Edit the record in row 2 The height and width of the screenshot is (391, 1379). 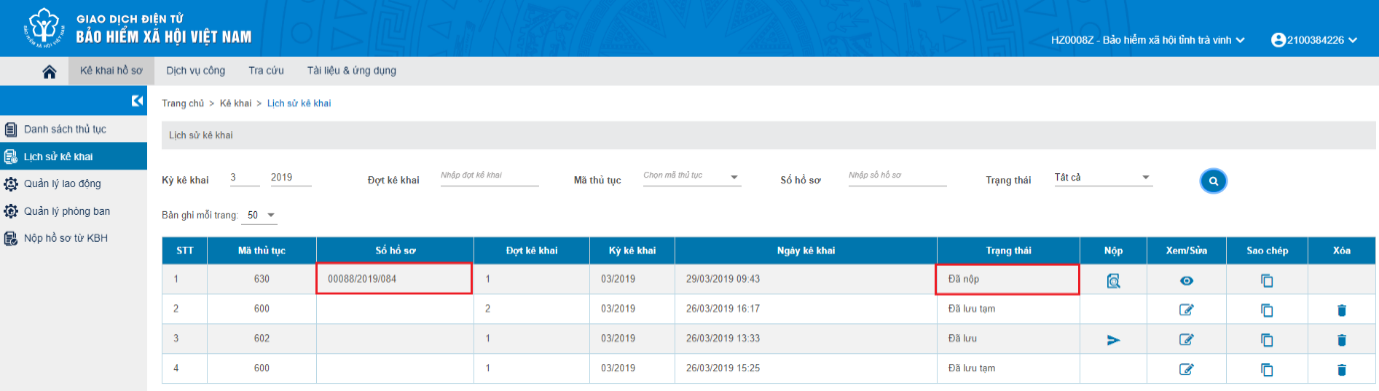pyautogui.click(x=1186, y=311)
